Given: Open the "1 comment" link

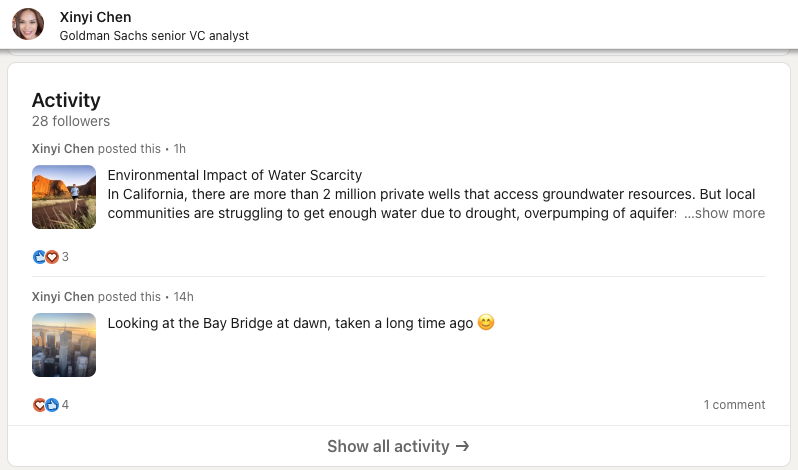Looking at the screenshot, I should (734, 405).
